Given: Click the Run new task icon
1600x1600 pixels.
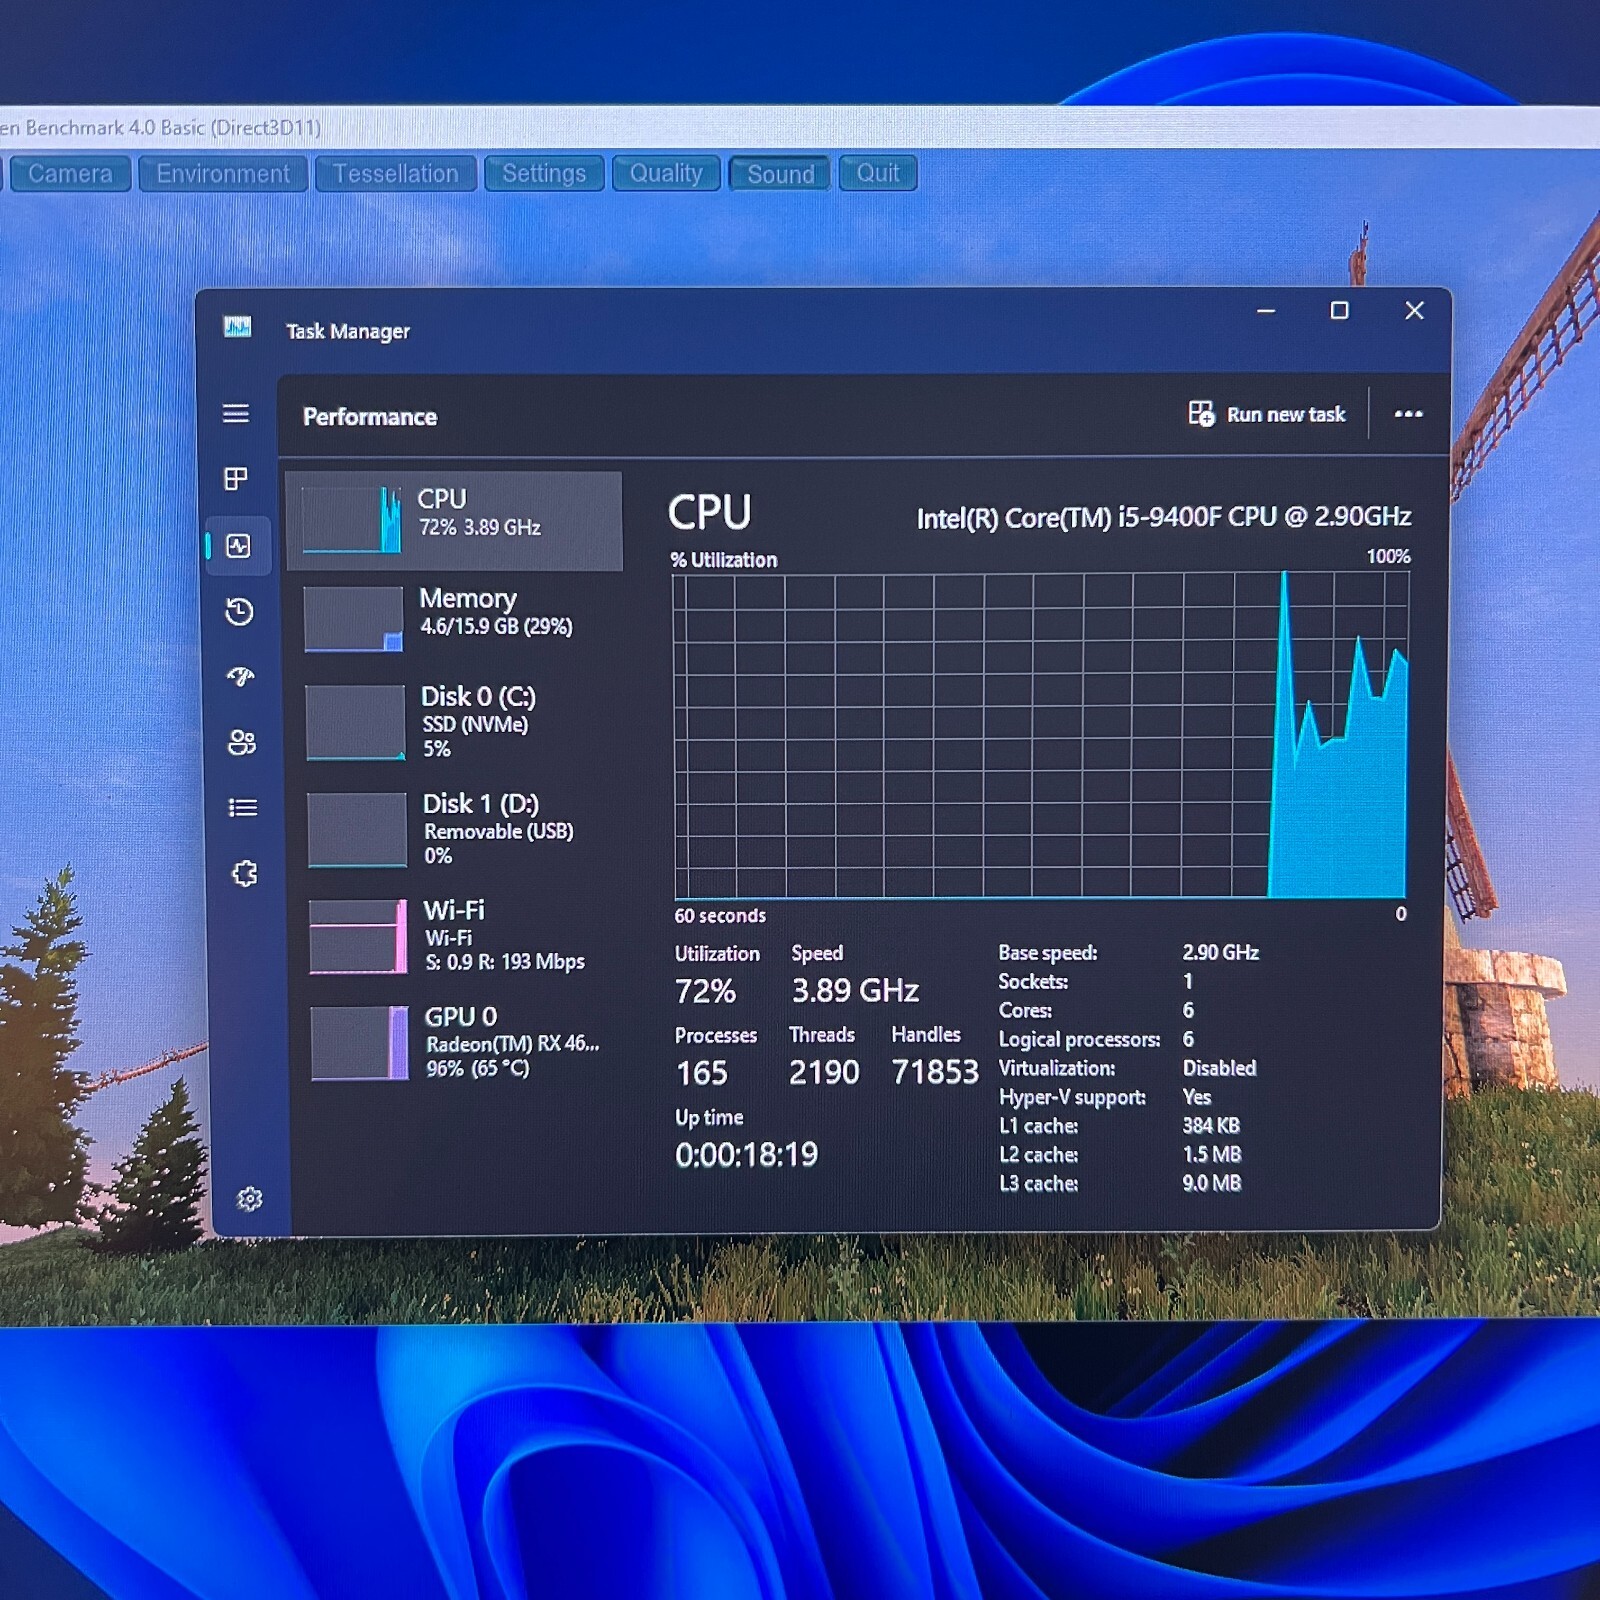Looking at the screenshot, I should 1201,413.
